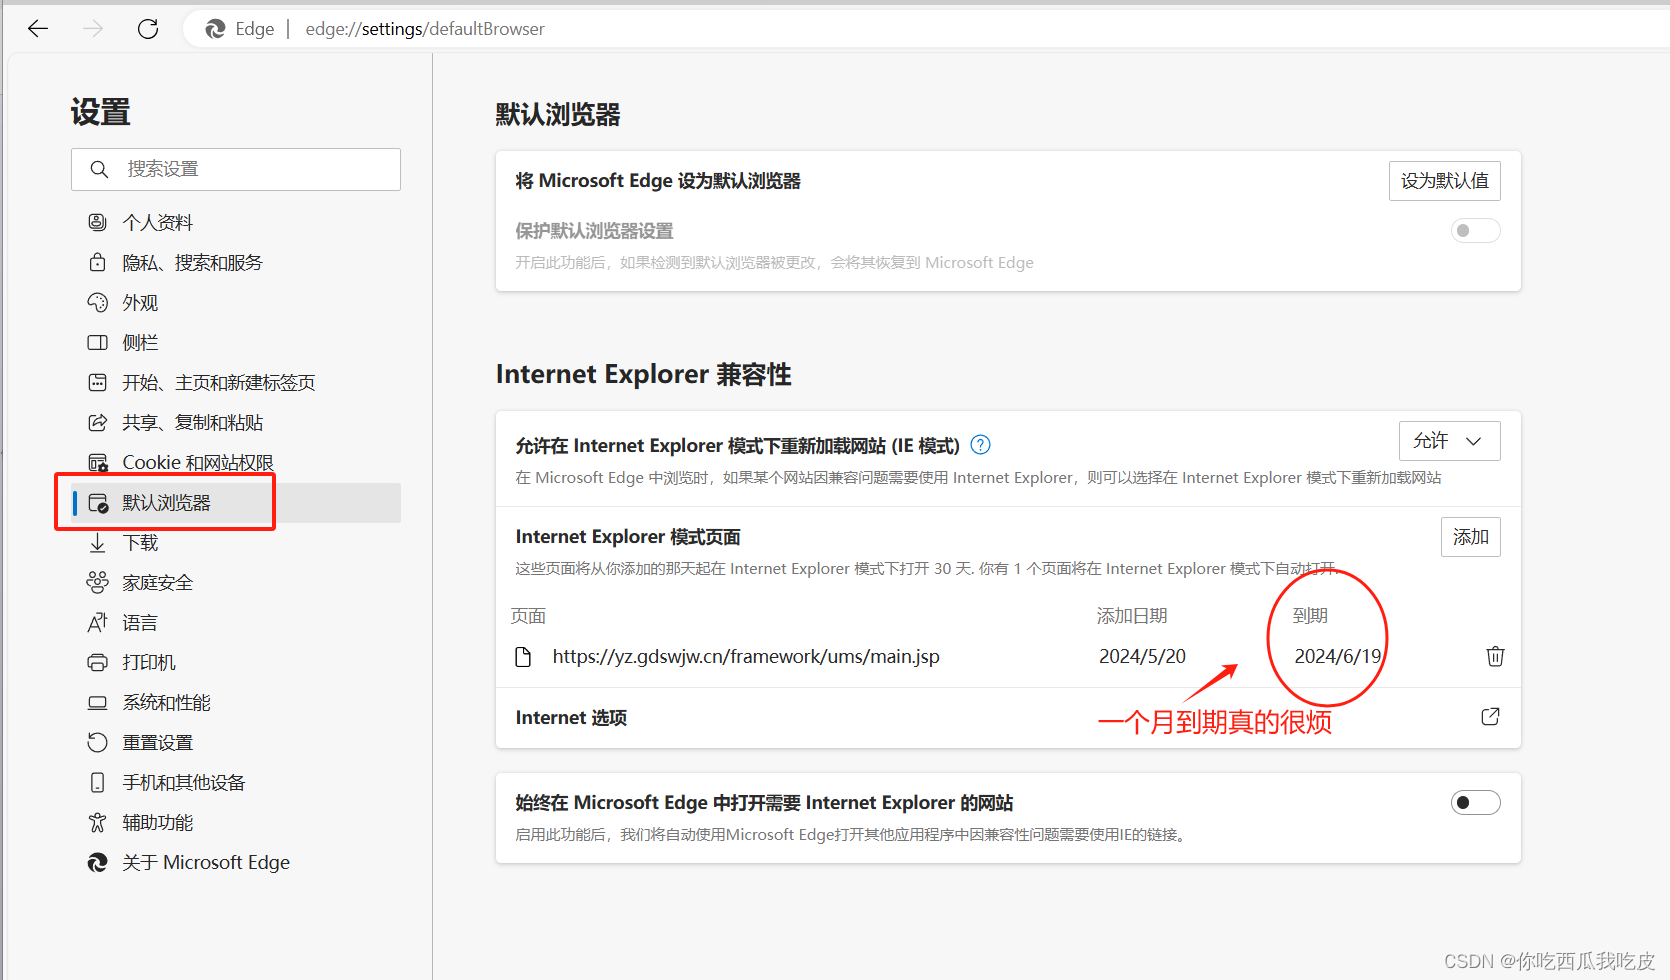Click the family icon beside 家庭安全
Screen dimensions: 1670x980
pos(97,582)
